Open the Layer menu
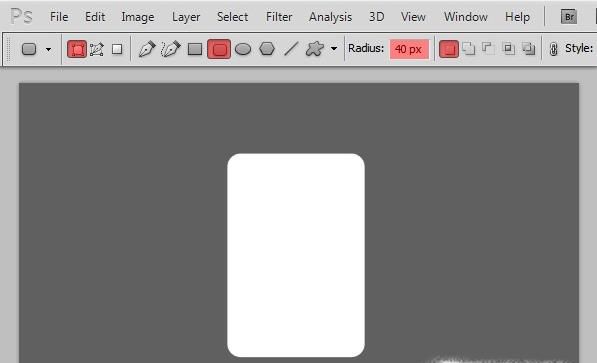The image size is (597, 363). [186, 17]
